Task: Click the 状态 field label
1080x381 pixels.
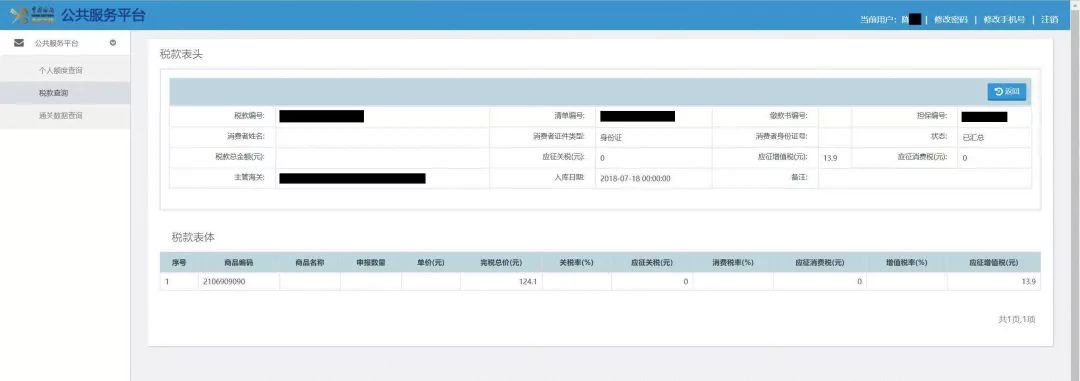Action: (939, 136)
